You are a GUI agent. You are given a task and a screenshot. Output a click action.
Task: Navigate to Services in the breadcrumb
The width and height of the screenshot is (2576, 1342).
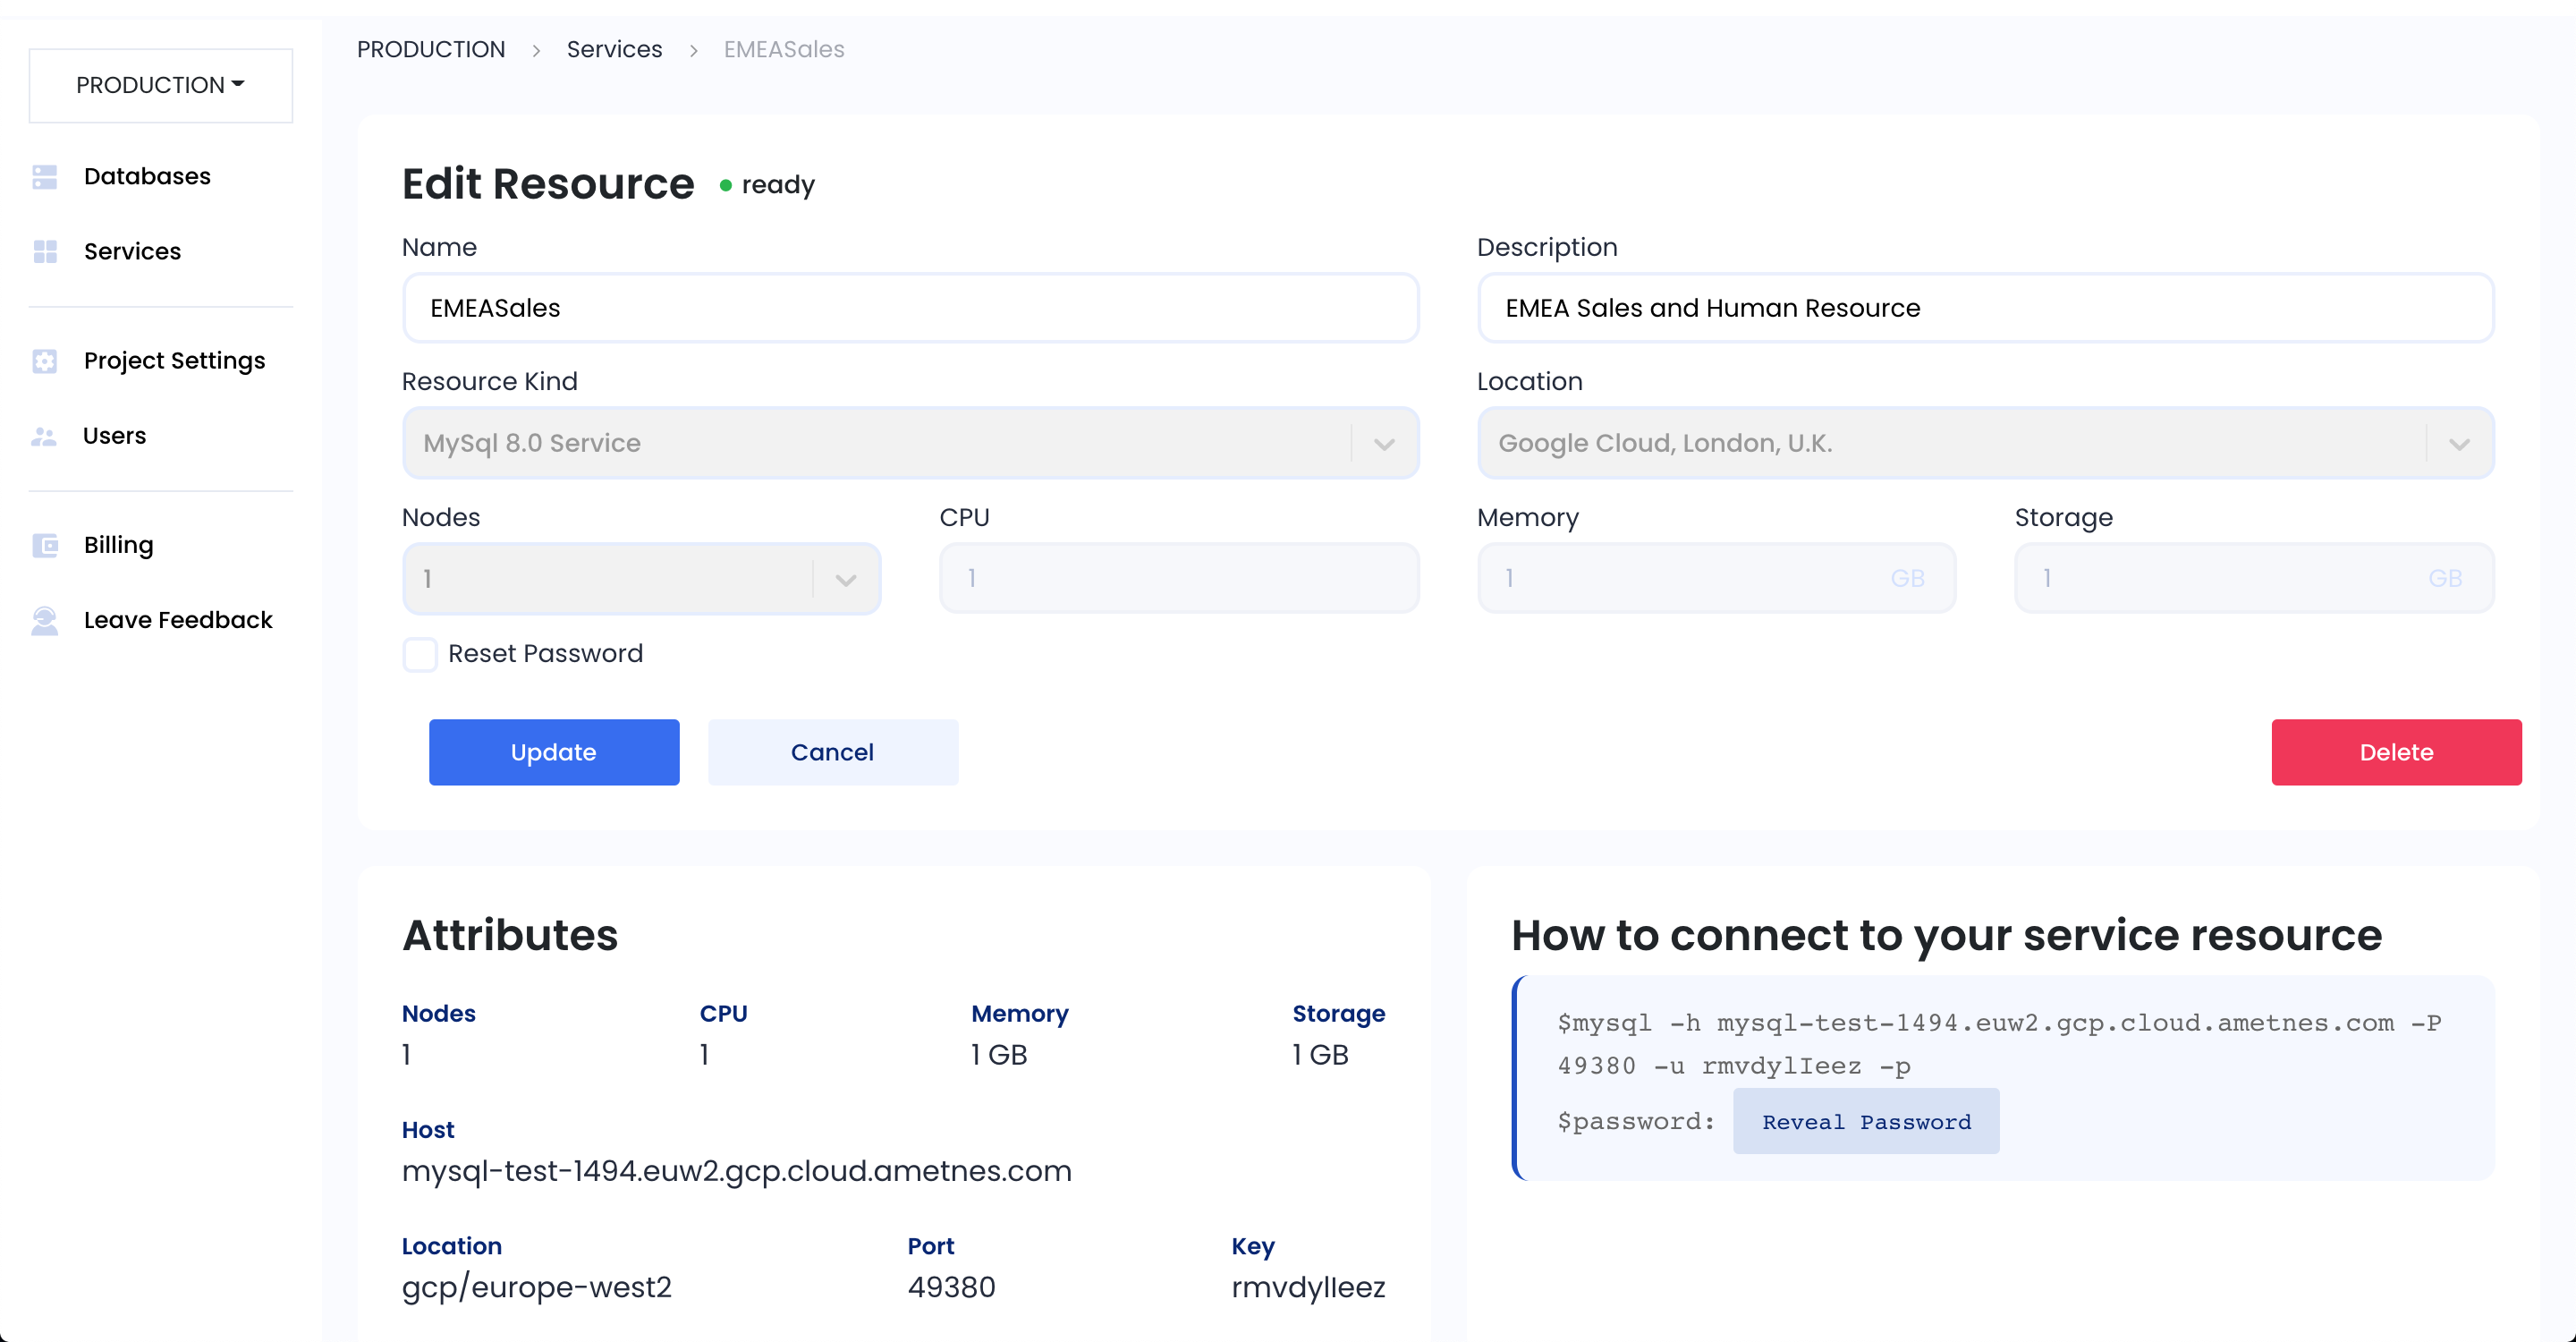614,48
